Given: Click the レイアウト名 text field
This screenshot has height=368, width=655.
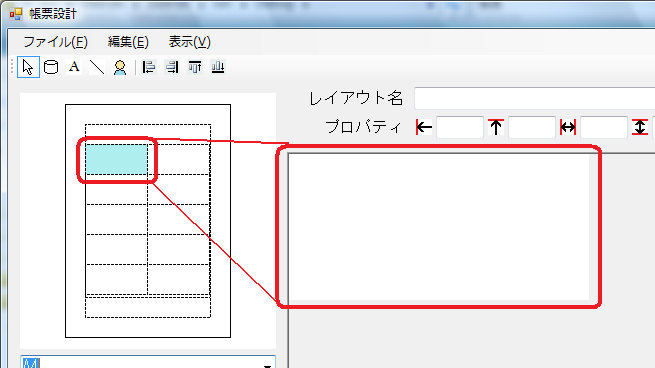Looking at the screenshot, I should coord(535,99).
